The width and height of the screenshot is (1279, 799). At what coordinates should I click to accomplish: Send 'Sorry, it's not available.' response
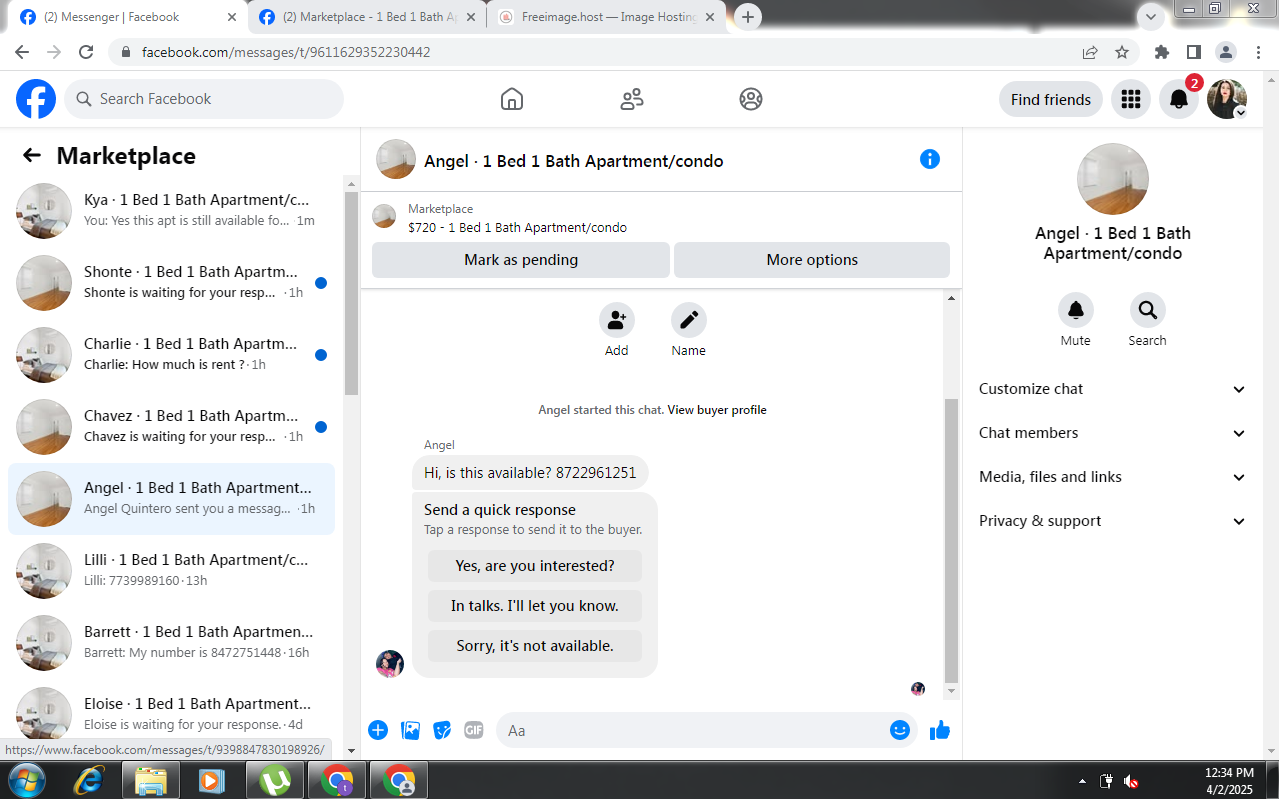(x=535, y=646)
